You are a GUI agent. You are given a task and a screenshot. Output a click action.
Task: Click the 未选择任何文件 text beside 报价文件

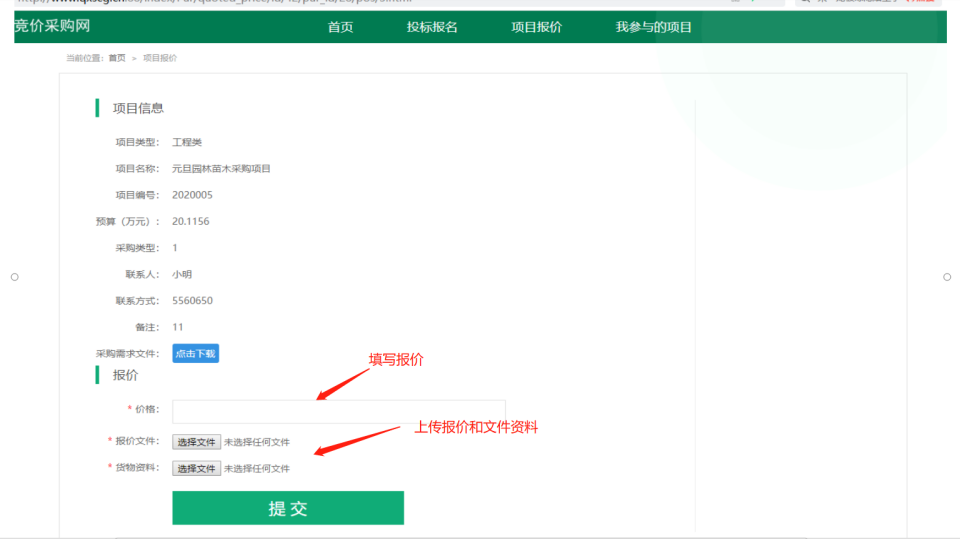click(257, 442)
